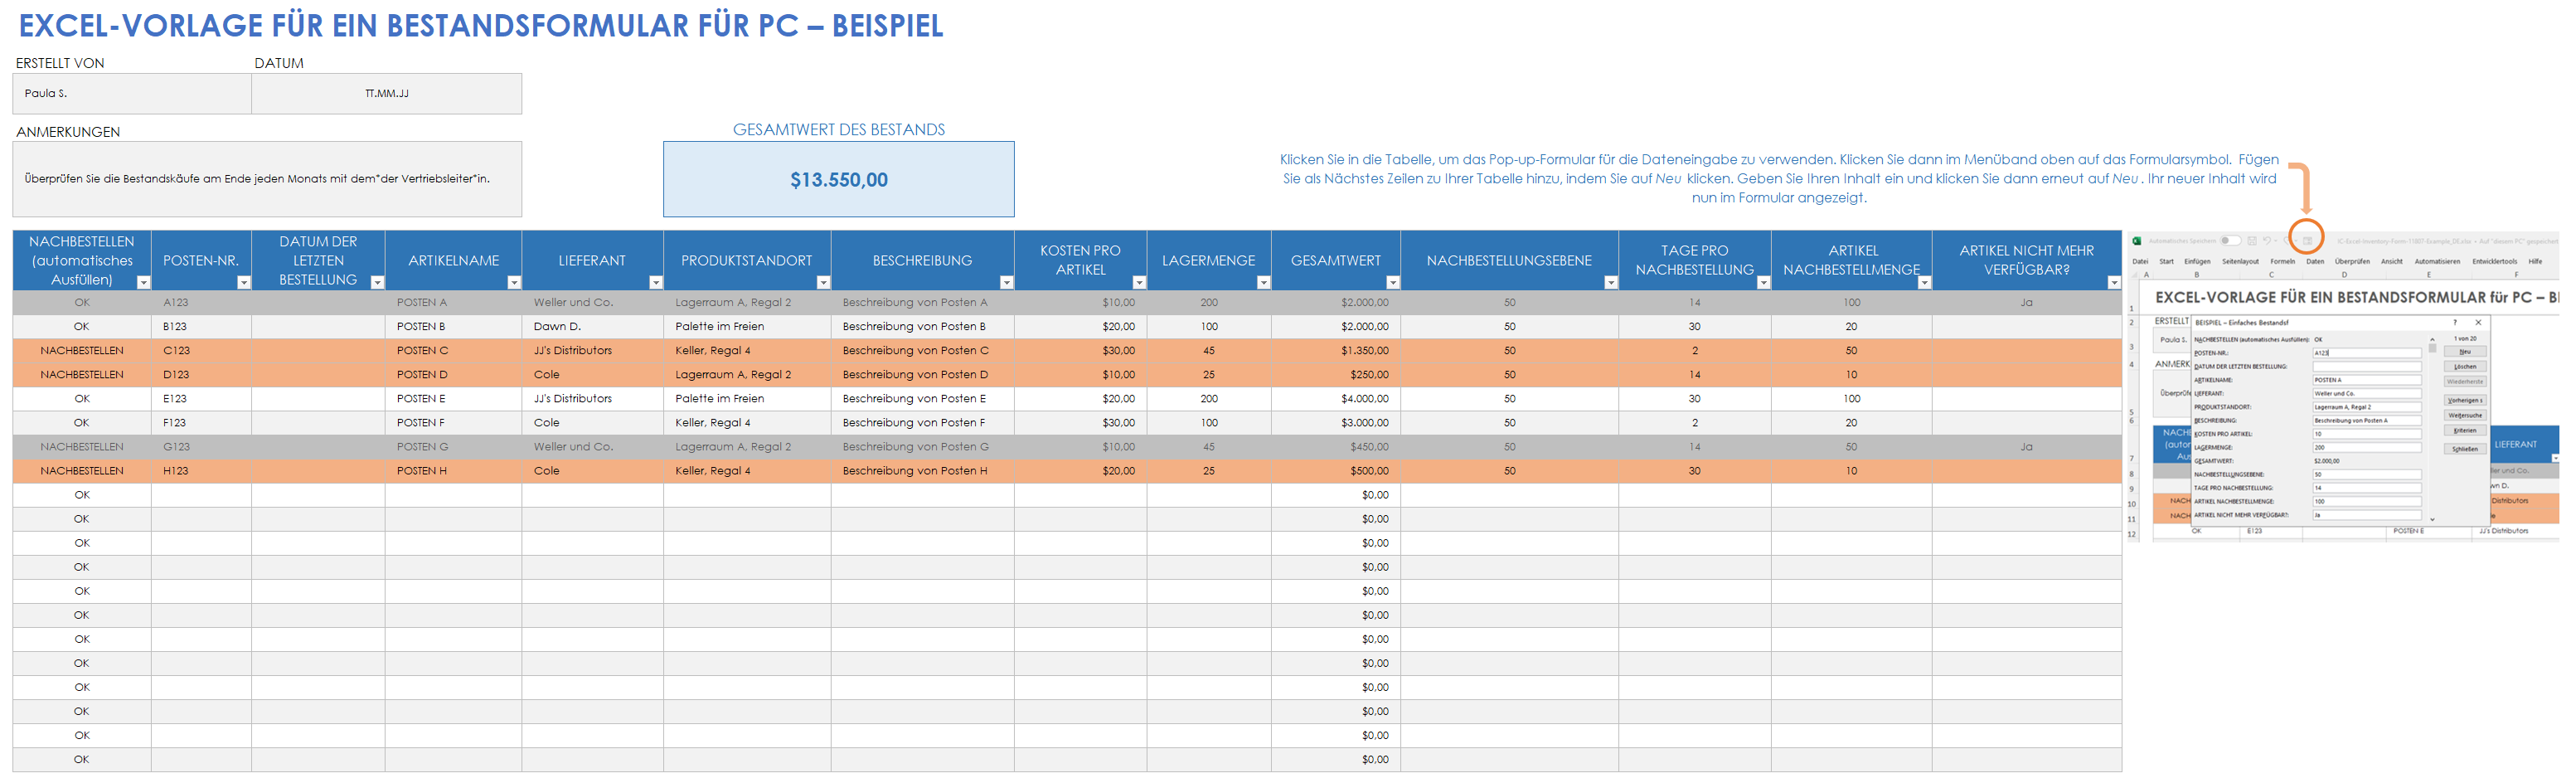Open the ARTIKELNAME column filter dropdown
Image resolution: width=2576 pixels, height=783 pixels.
514,283
